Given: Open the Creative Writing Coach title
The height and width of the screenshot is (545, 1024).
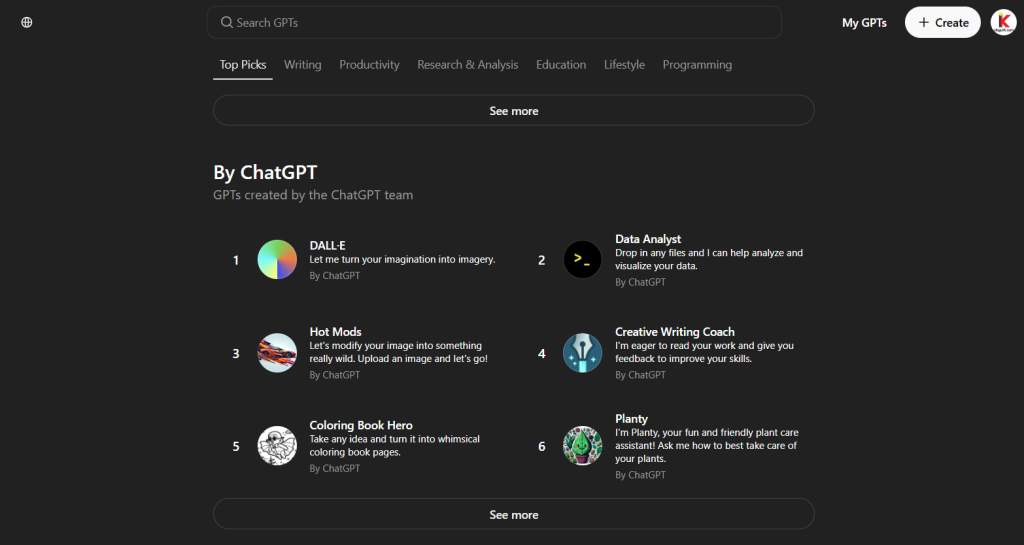Looking at the screenshot, I should point(675,332).
